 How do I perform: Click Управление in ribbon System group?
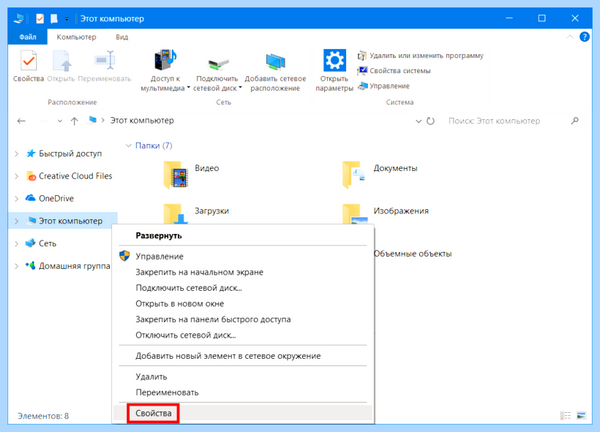coord(383,86)
